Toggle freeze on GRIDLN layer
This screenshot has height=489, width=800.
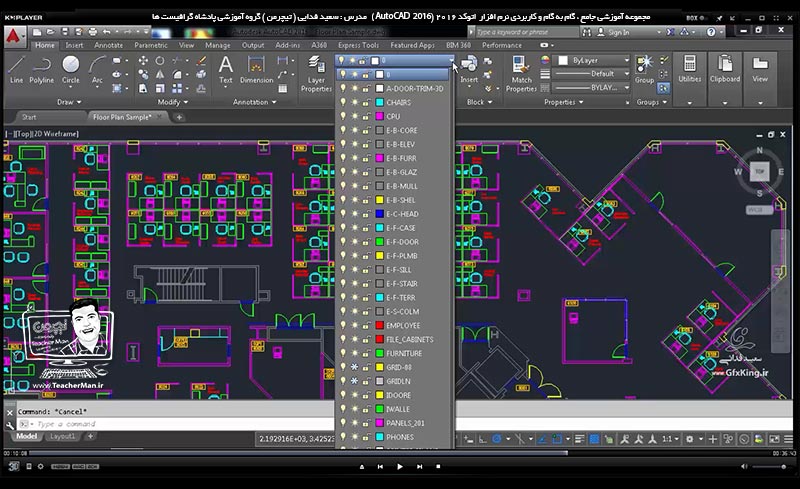[x=355, y=381]
